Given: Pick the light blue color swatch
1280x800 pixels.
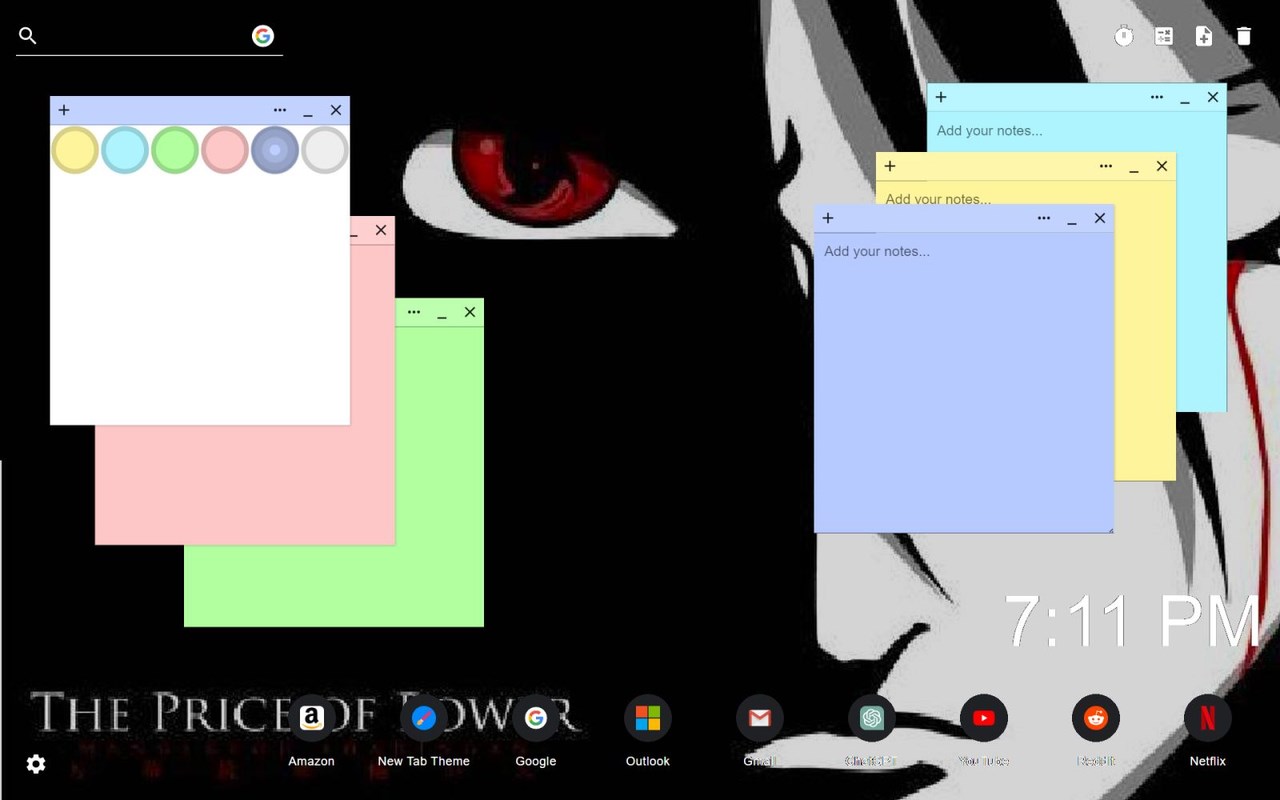Looking at the screenshot, I should coord(125,150).
